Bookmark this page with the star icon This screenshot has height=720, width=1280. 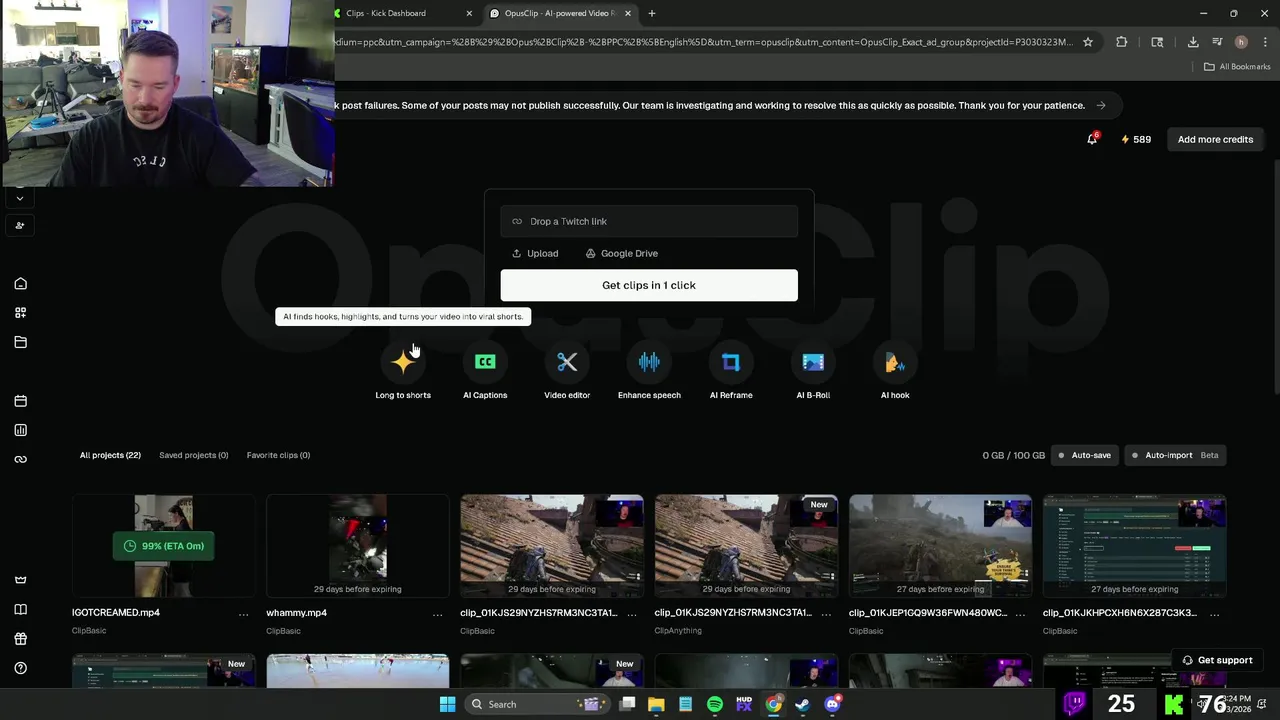(1088, 42)
